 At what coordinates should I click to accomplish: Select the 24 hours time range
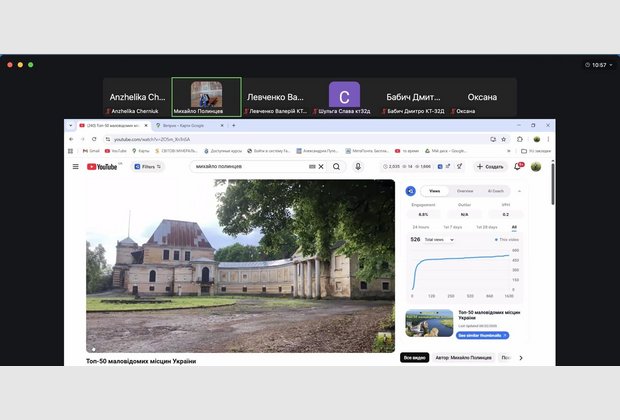click(421, 227)
